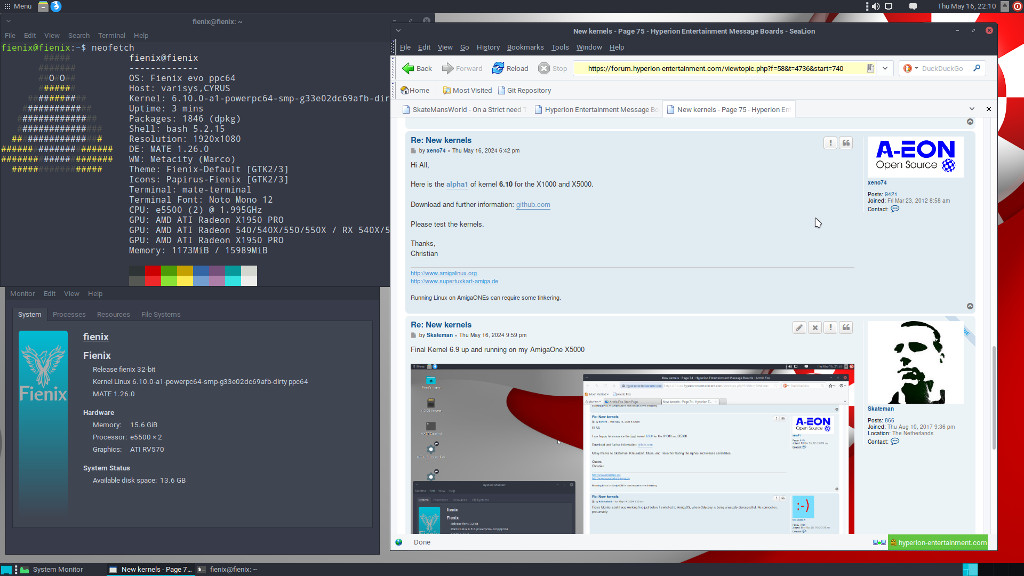Image resolution: width=1024 pixels, height=576 pixels.
Task: Open the alpha1 link in xeno74's post
Action: [x=456, y=184]
